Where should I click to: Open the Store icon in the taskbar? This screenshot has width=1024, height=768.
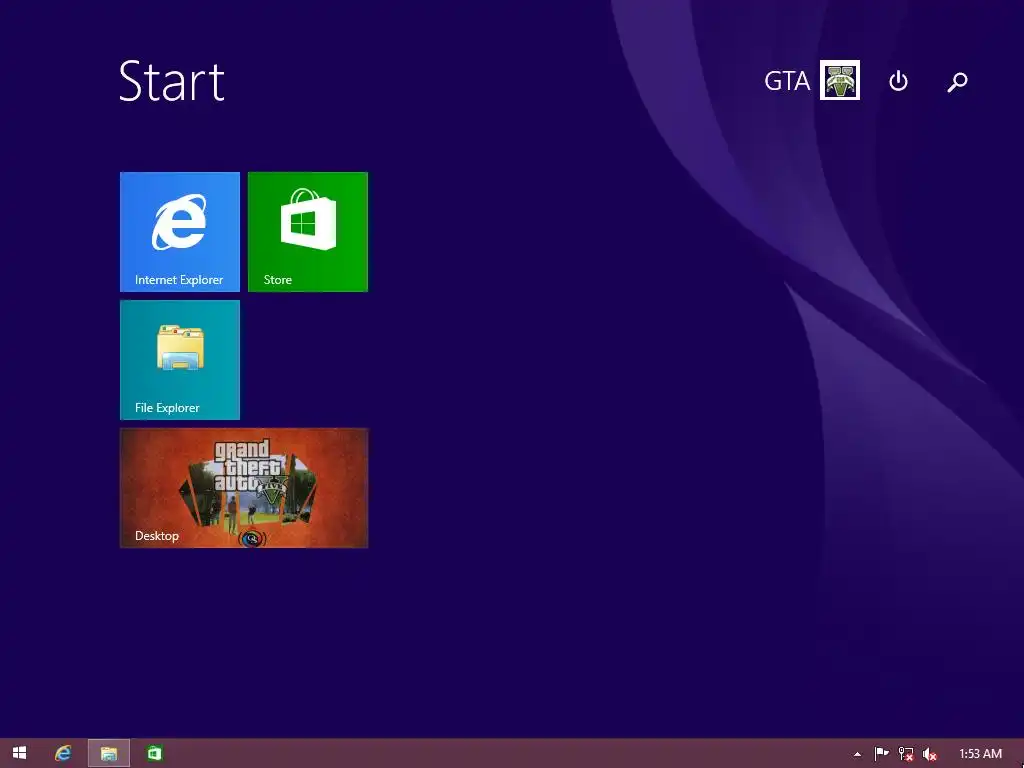154,753
